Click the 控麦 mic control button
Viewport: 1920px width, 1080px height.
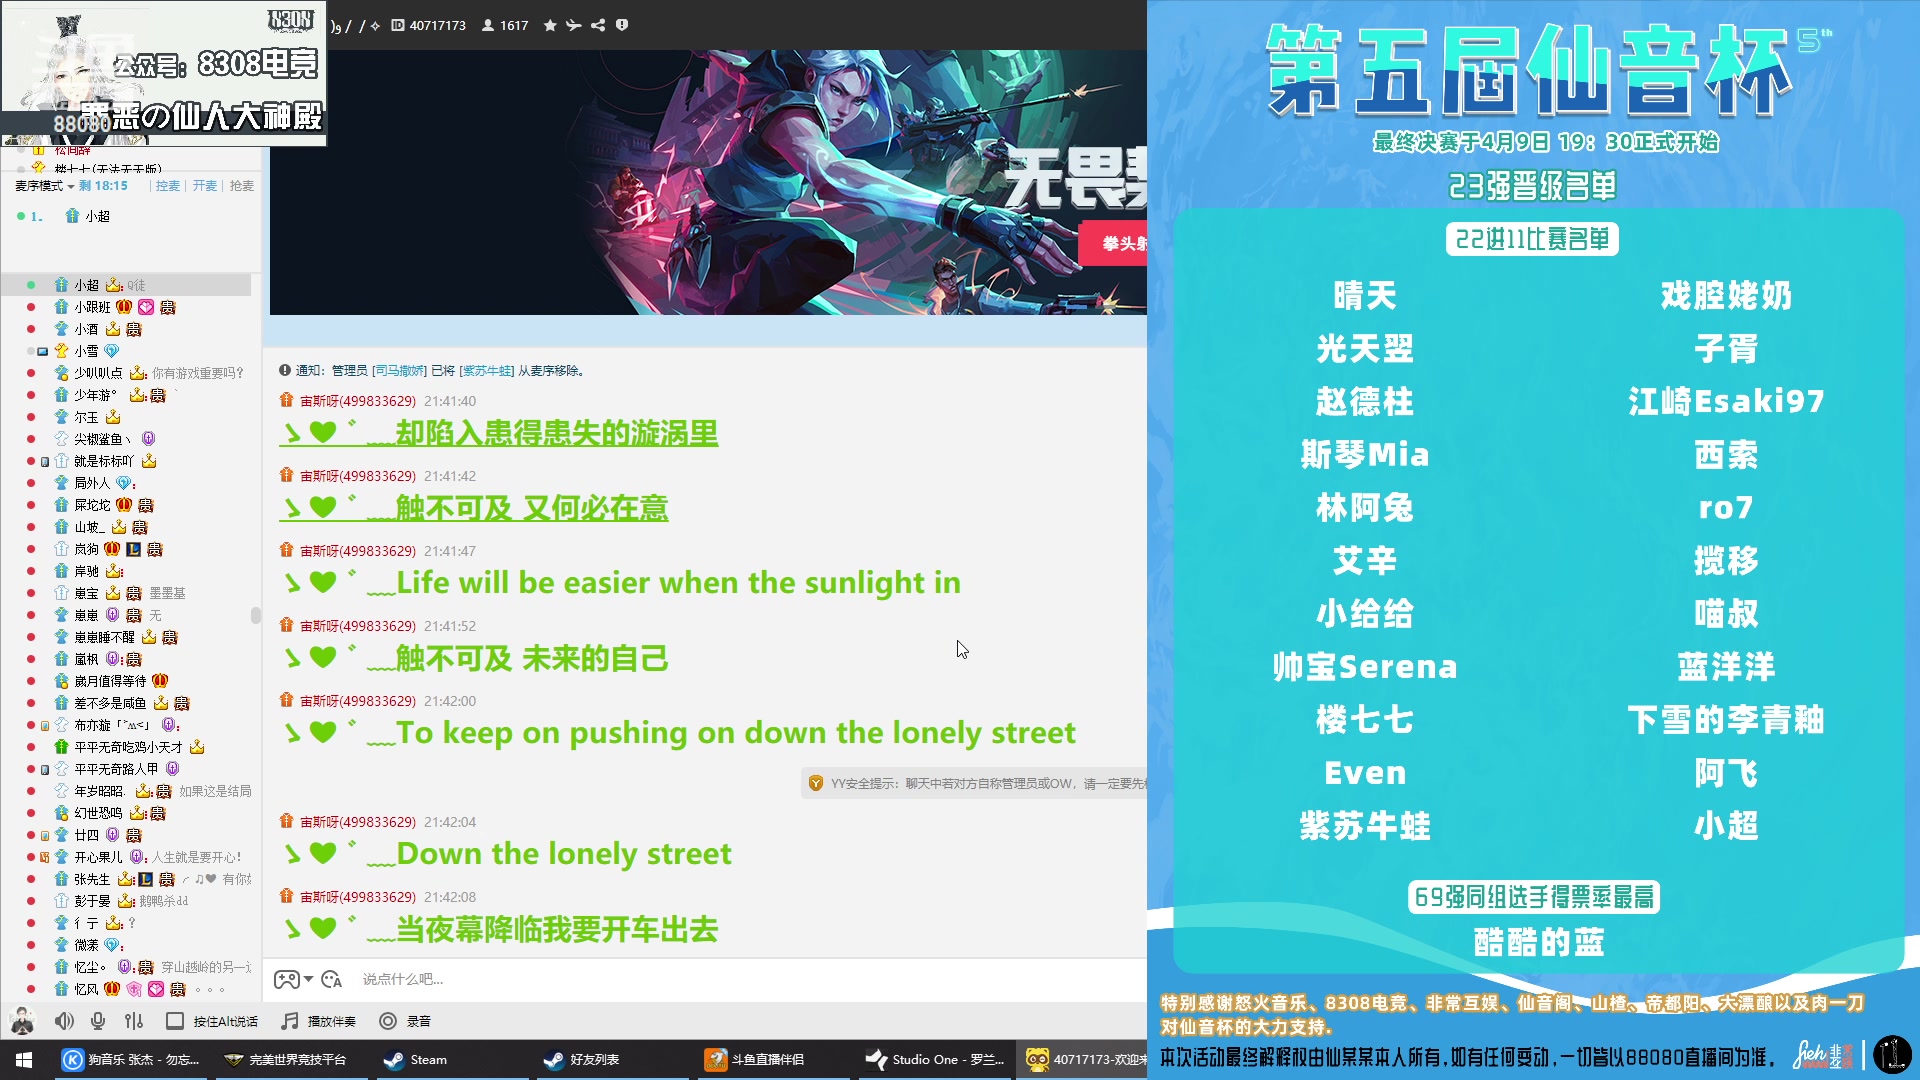168,186
